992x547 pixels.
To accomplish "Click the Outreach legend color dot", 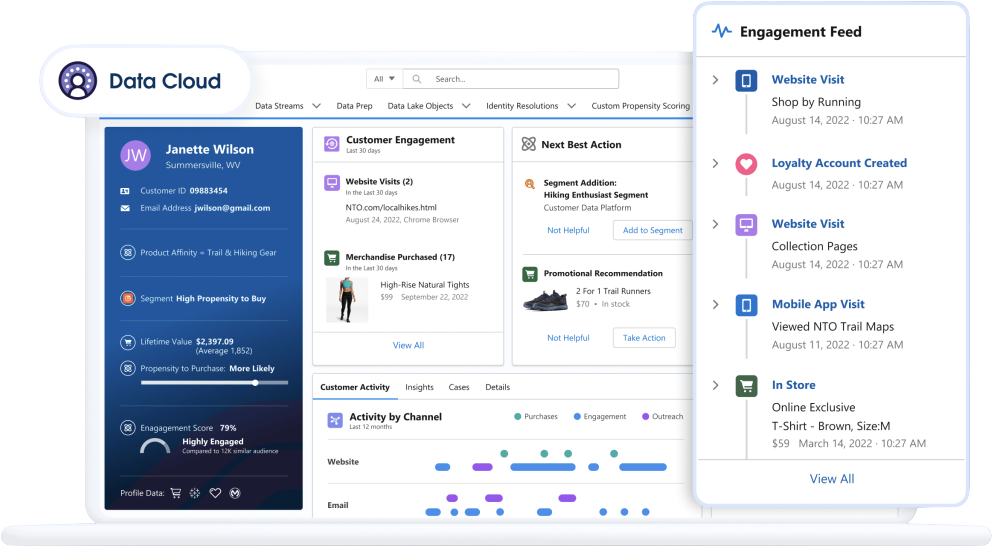I will (645, 417).
